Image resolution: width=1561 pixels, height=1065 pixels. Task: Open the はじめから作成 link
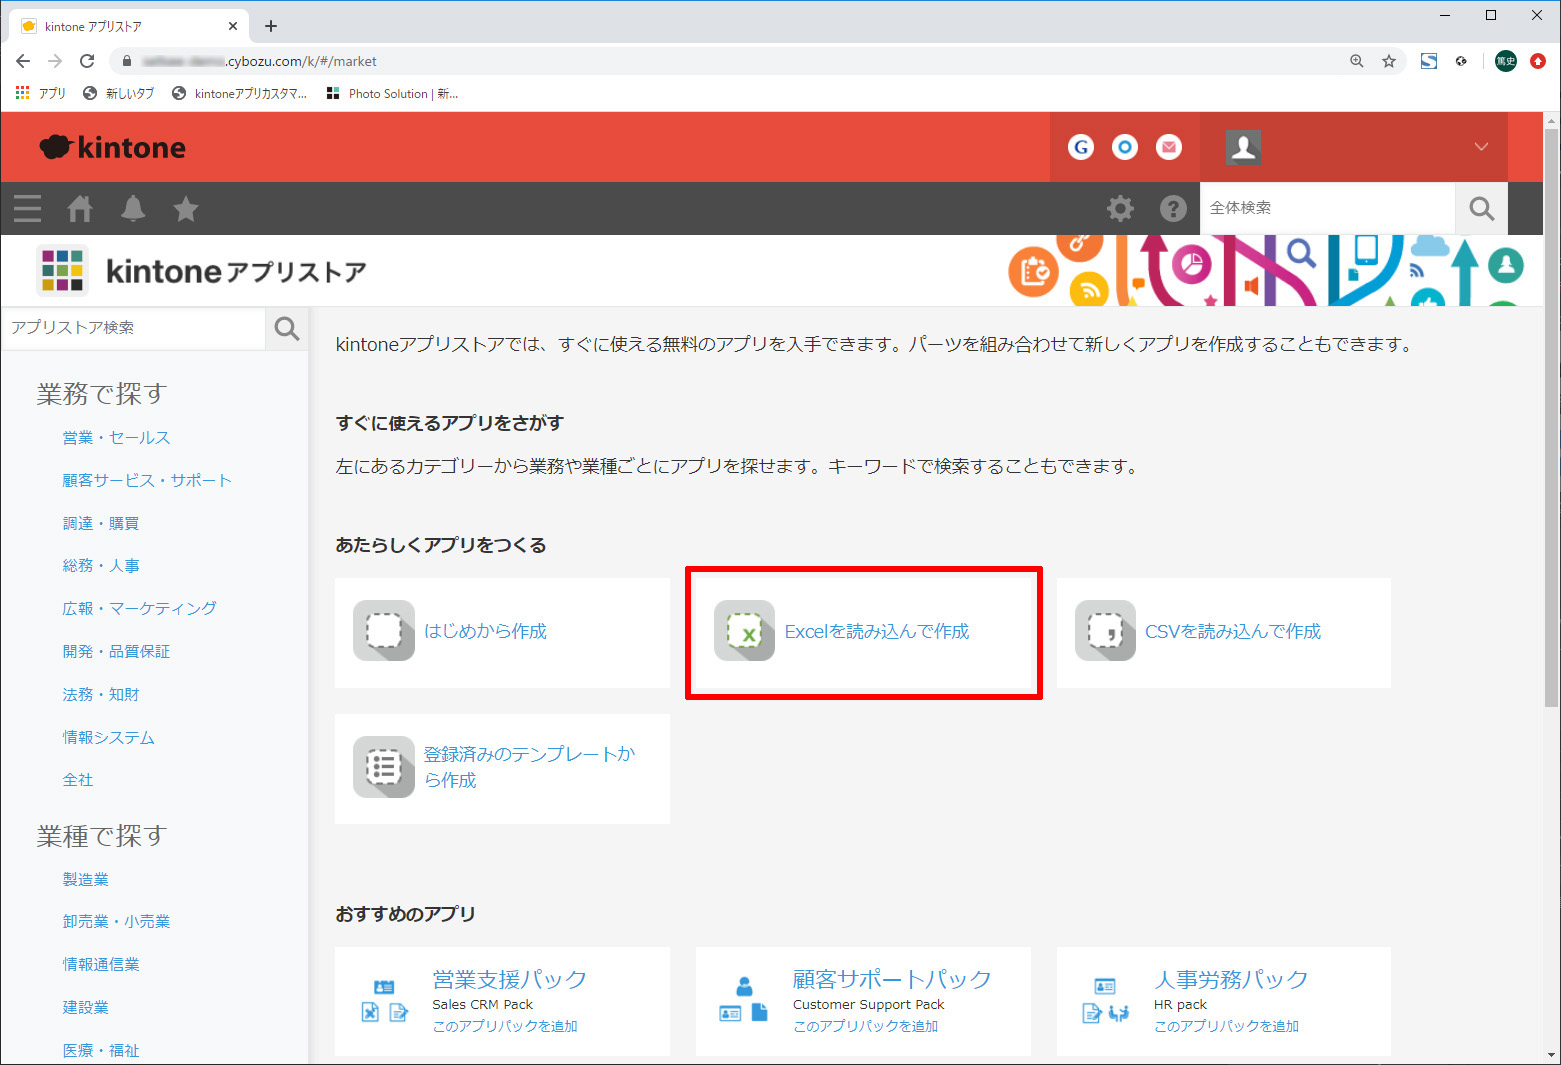point(485,631)
